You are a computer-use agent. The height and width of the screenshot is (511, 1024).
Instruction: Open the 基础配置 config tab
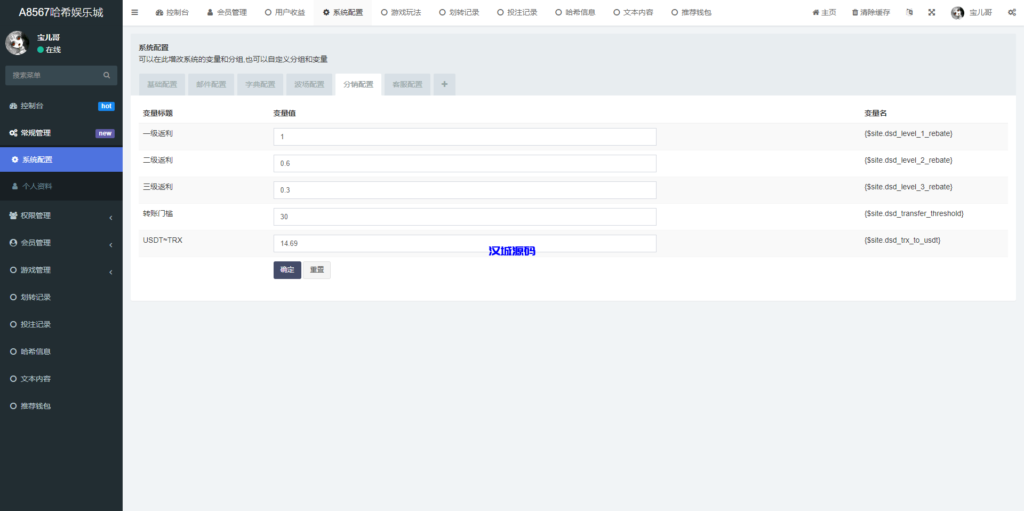[x=162, y=84]
